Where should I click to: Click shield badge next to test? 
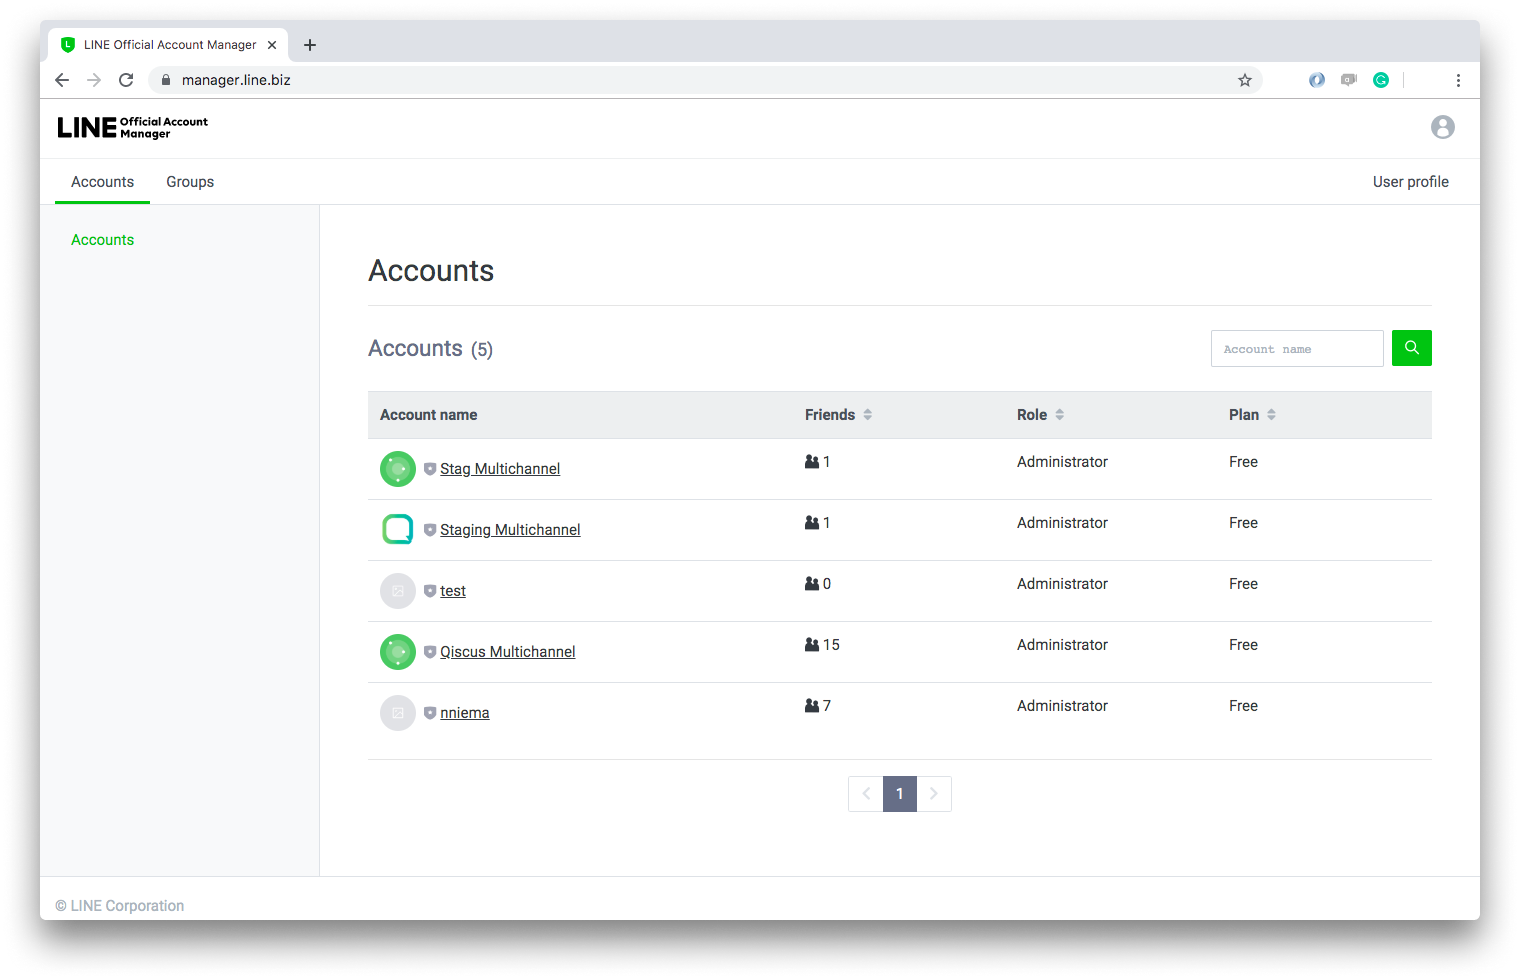(x=430, y=591)
